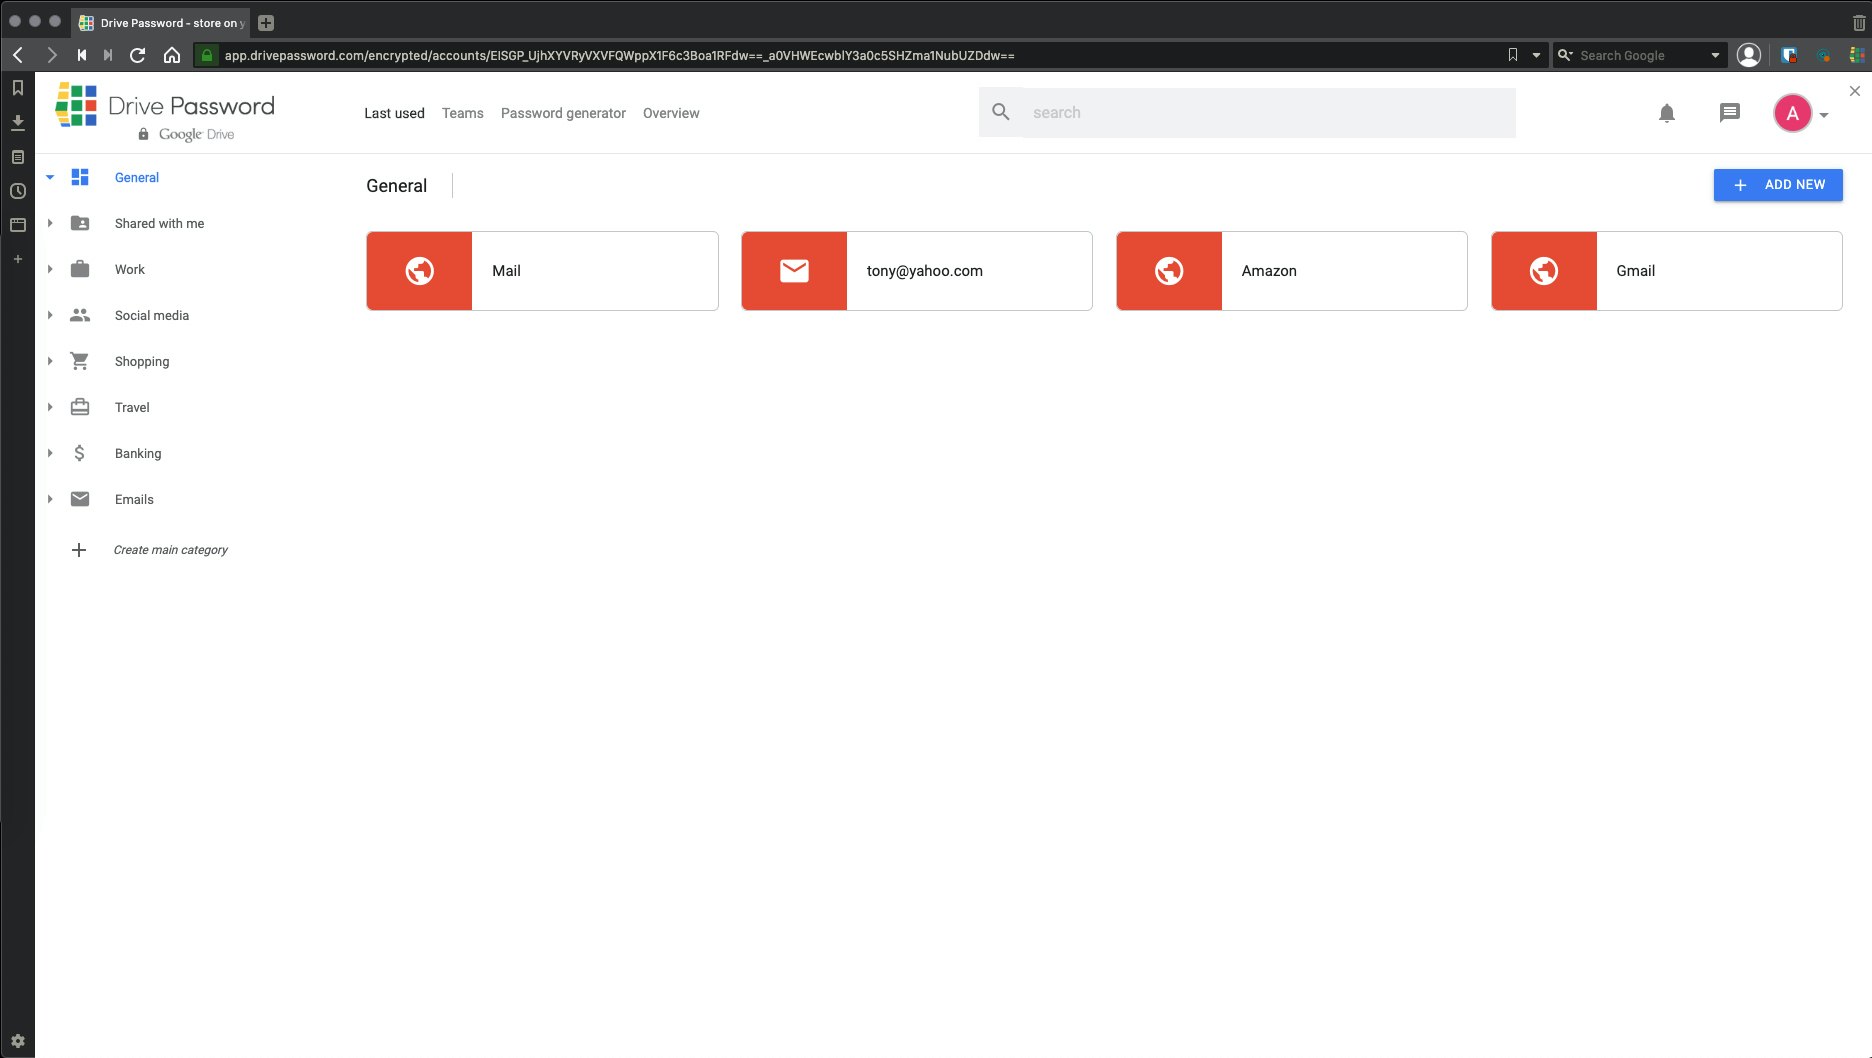Image resolution: width=1872 pixels, height=1058 pixels.
Task: Collapse the General category
Action: 49,176
